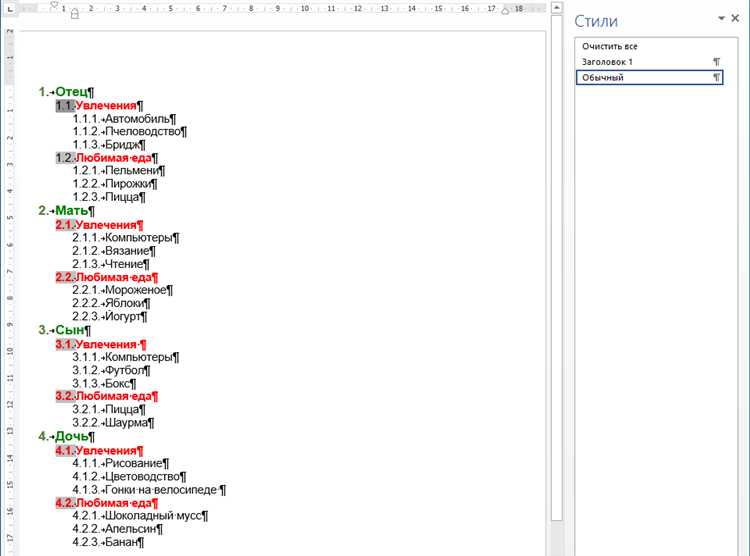This screenshot has height=556, width=750.
Task: Click the 2.2 Любимая еда subheading
Action: (107, 278)
